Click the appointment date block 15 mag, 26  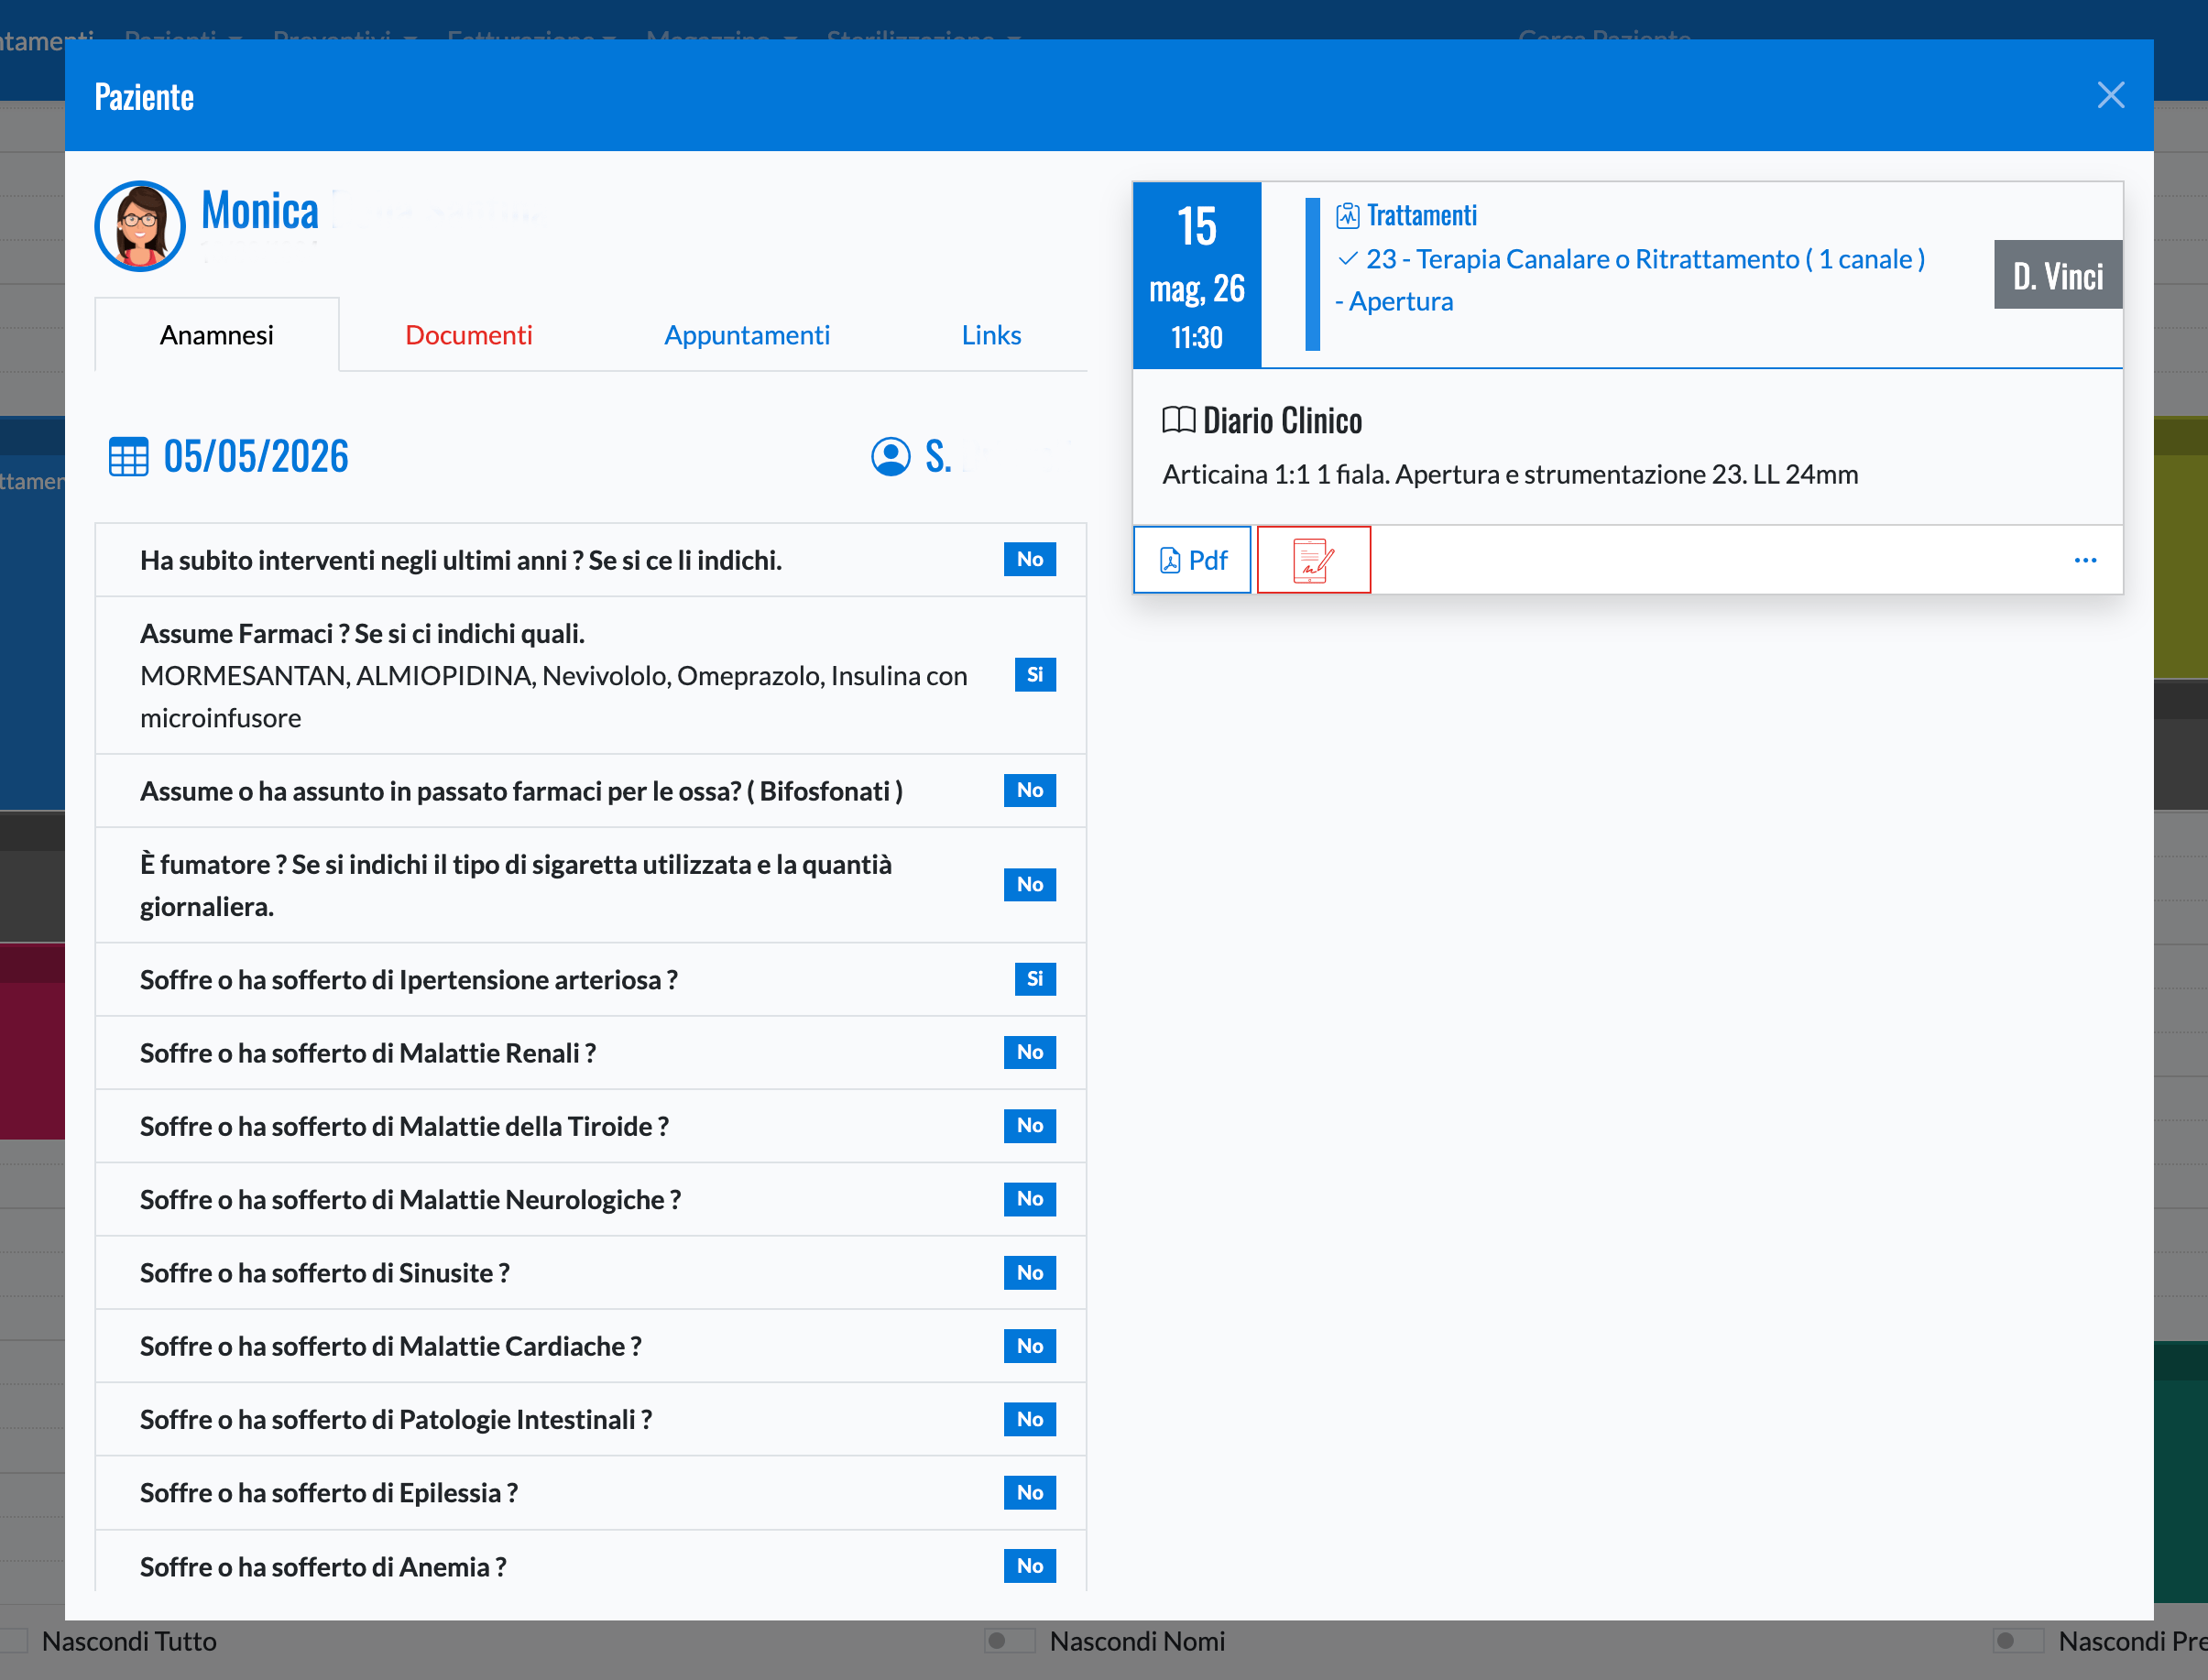[1197, 275]
